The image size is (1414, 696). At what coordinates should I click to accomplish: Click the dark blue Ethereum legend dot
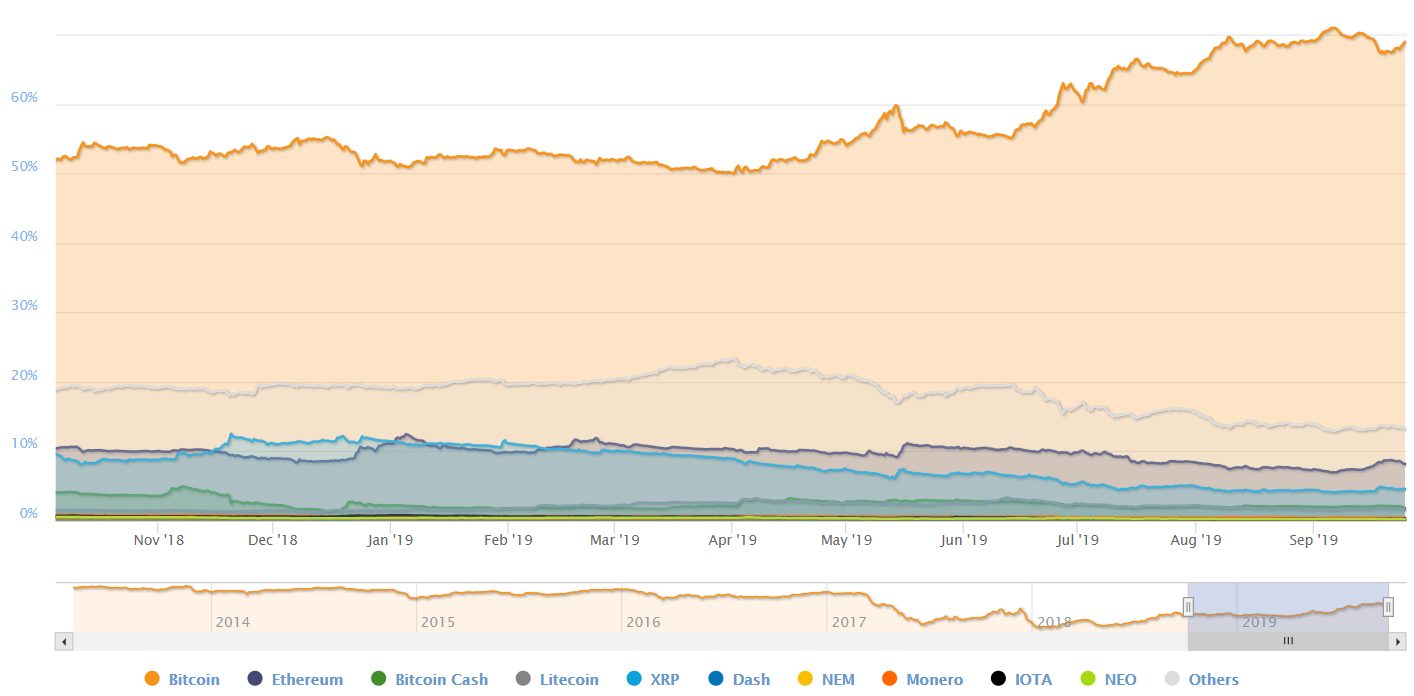[x=255, y=679]
